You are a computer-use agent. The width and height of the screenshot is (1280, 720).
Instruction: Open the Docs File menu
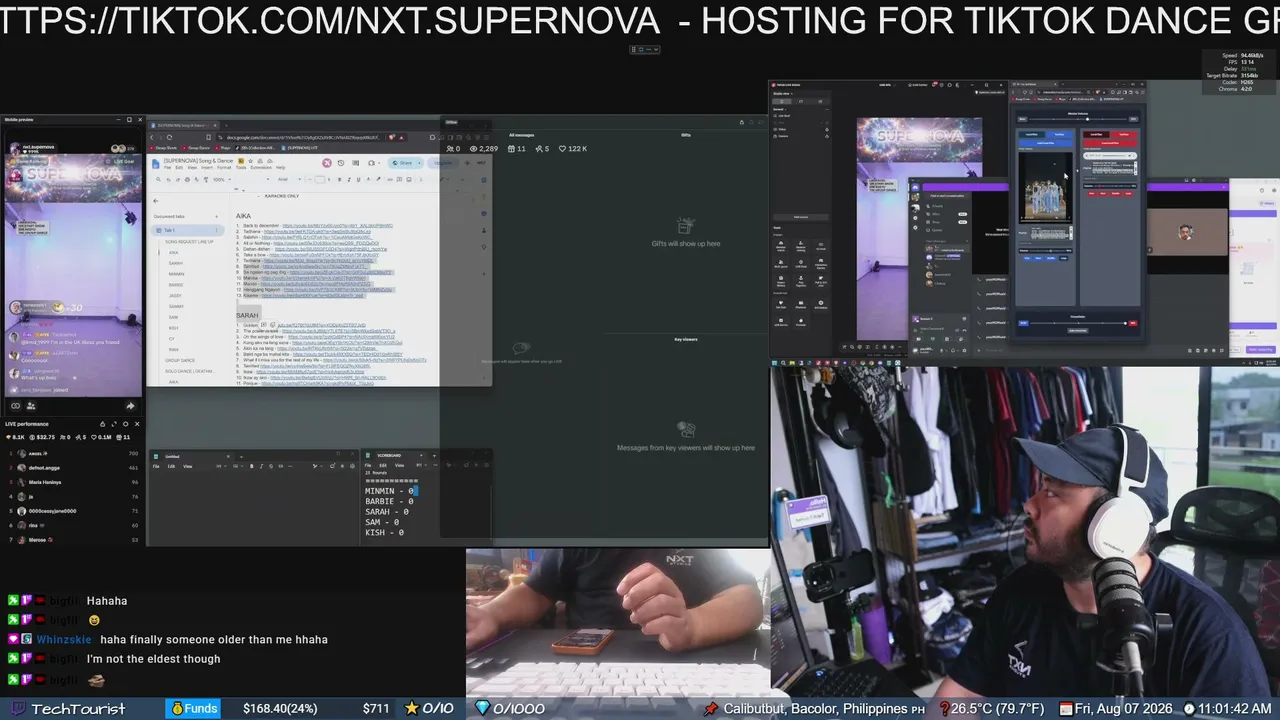pyautogui.click(x=167, y=168)
